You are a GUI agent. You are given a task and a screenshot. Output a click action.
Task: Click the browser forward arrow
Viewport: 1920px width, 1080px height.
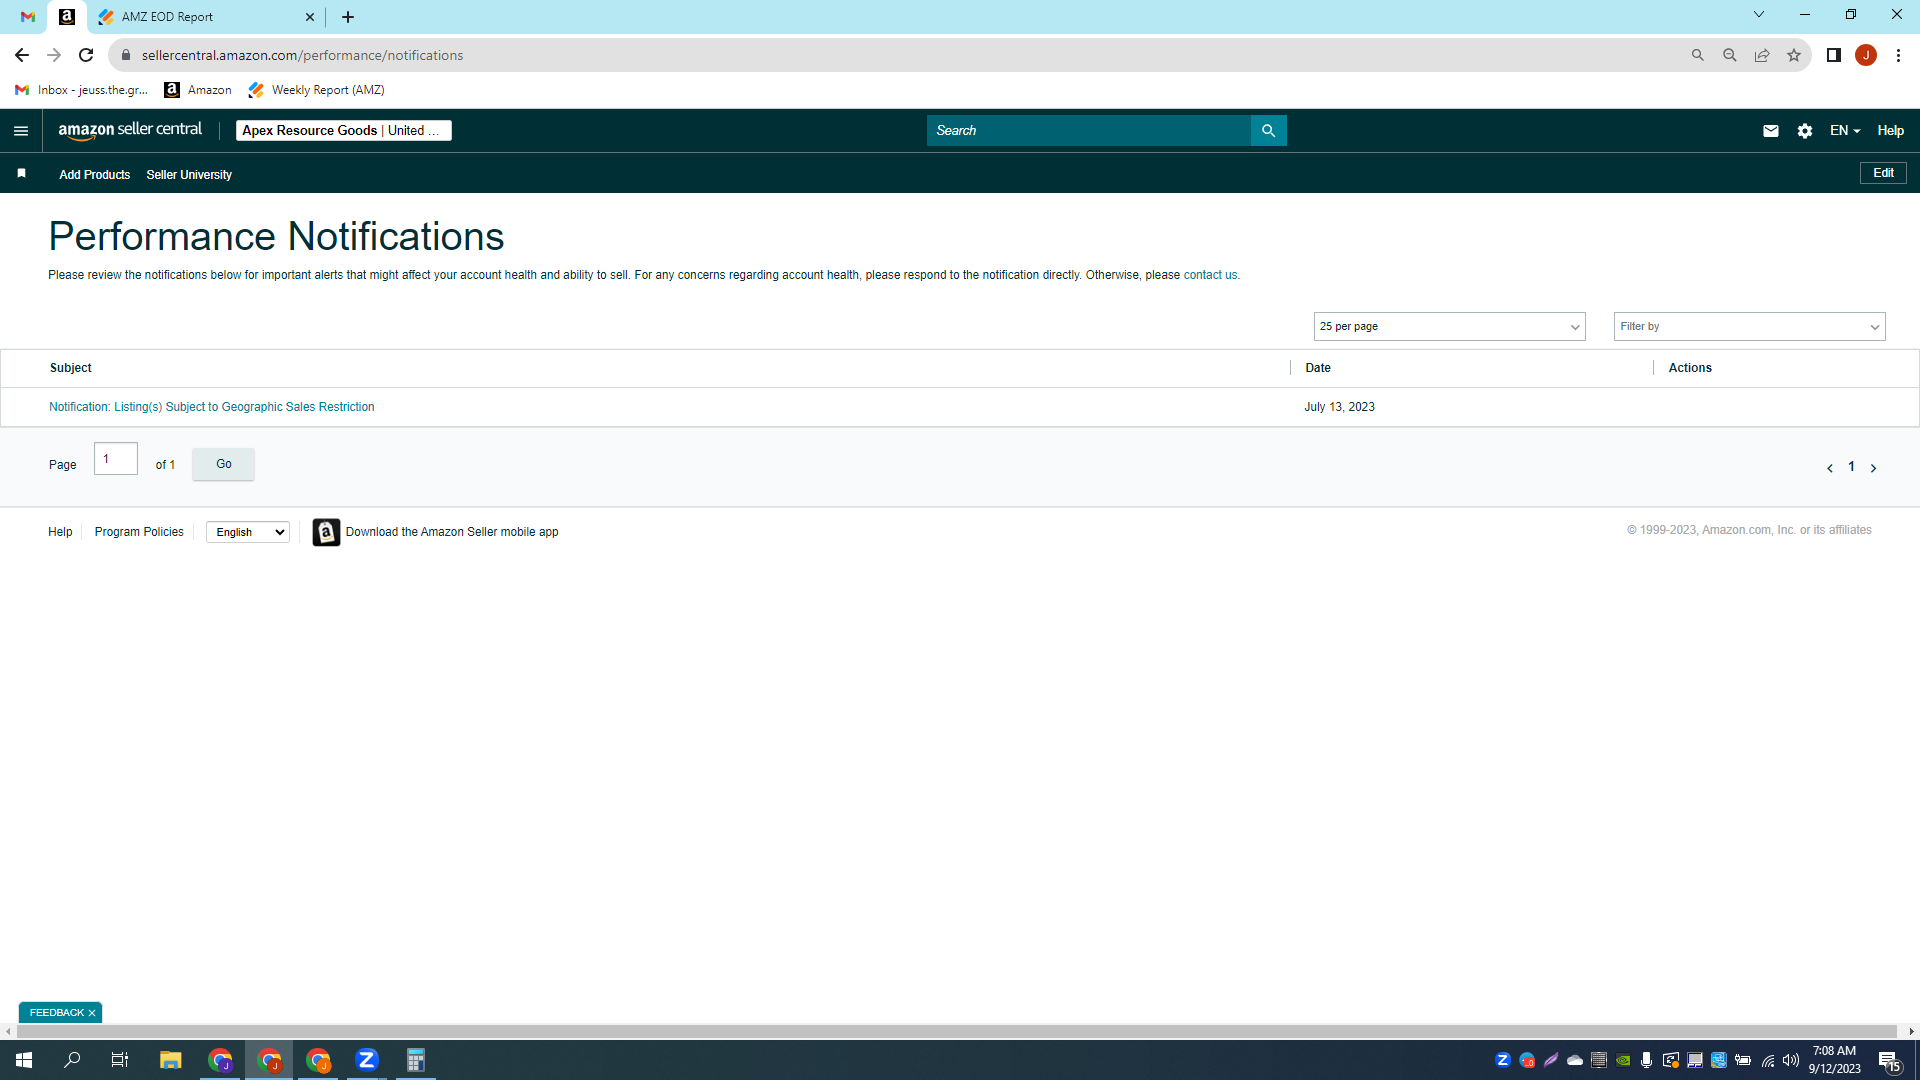54,55
